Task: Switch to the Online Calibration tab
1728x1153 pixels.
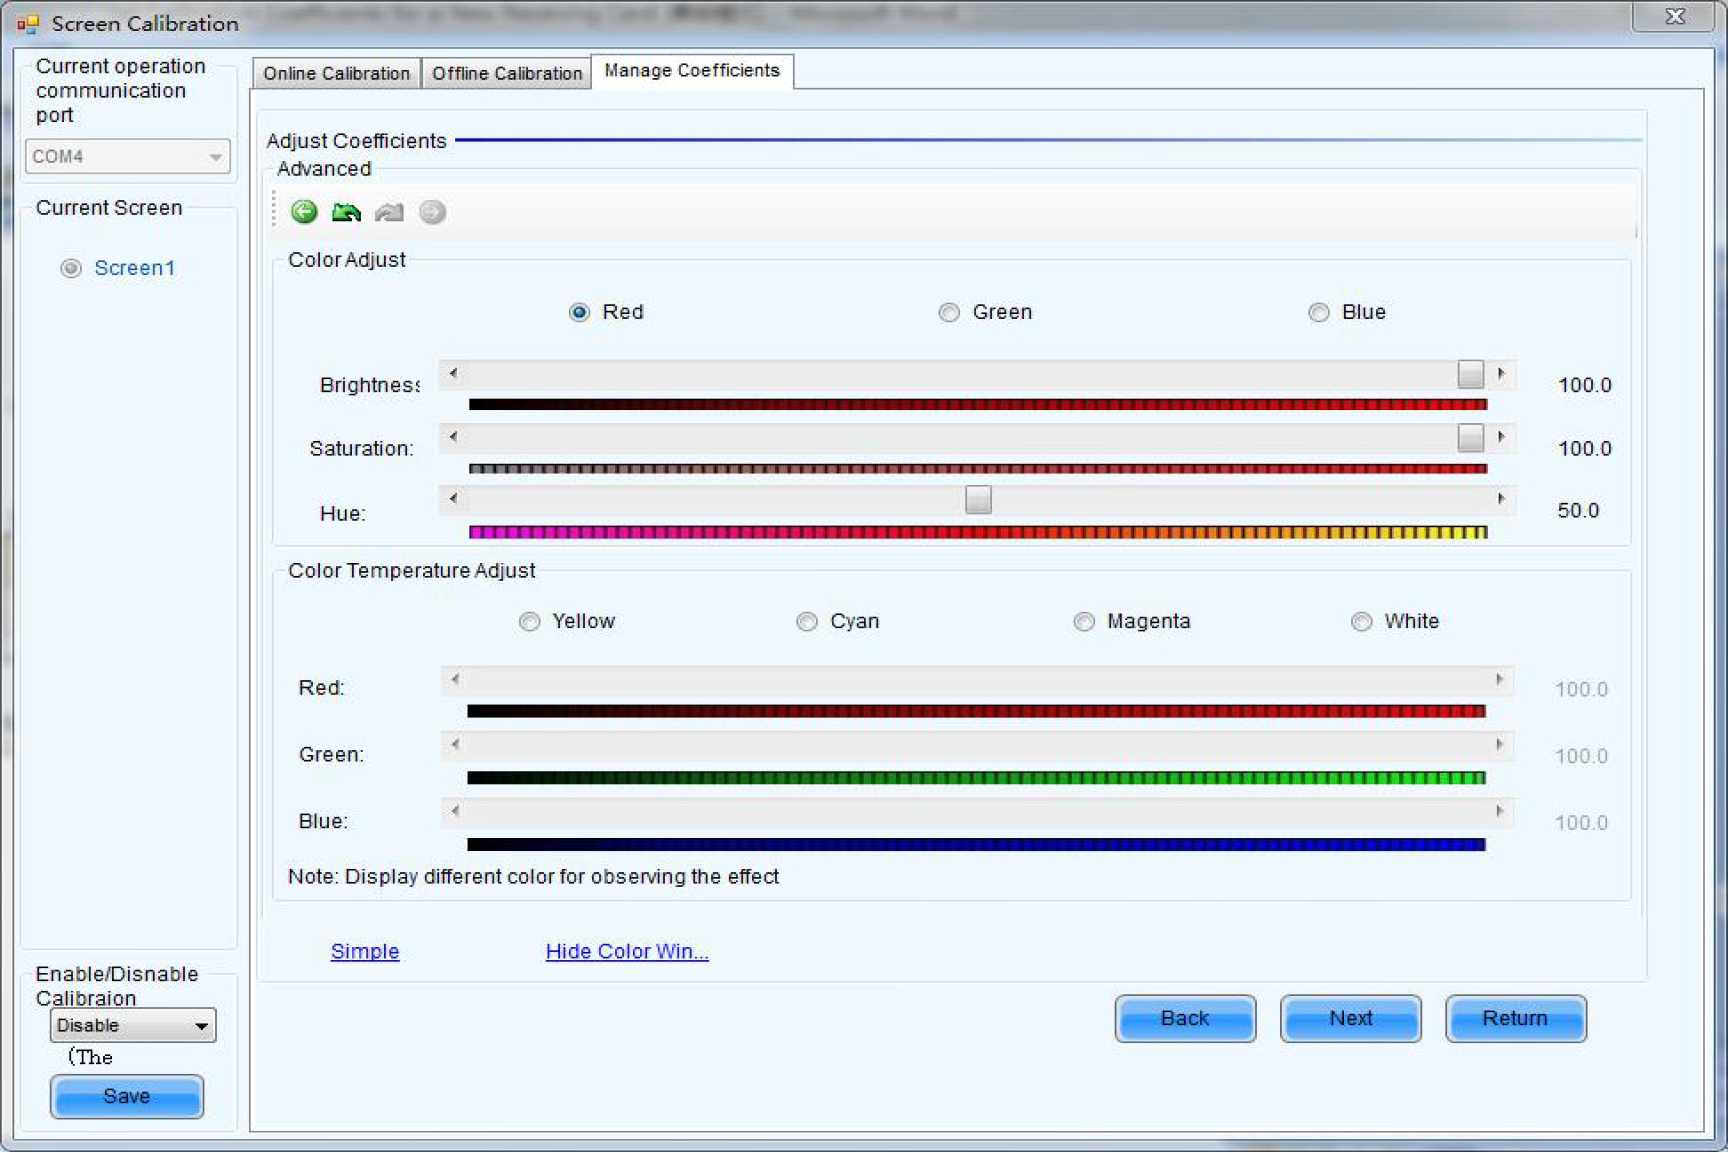Action: (336, 73)
